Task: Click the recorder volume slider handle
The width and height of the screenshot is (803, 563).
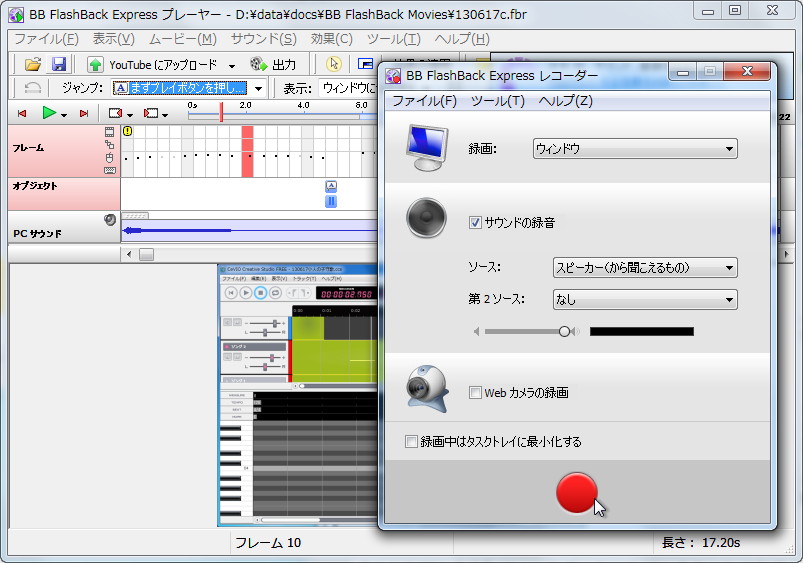Action: tap(564, 331)
